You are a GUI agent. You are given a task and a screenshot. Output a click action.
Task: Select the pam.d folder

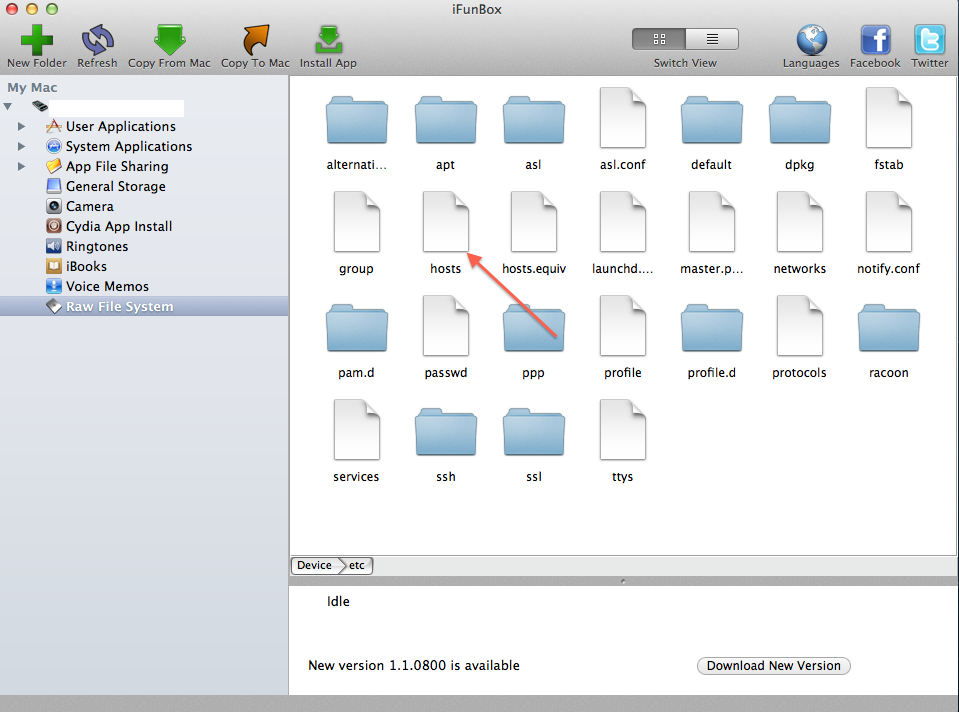point(357,328)
